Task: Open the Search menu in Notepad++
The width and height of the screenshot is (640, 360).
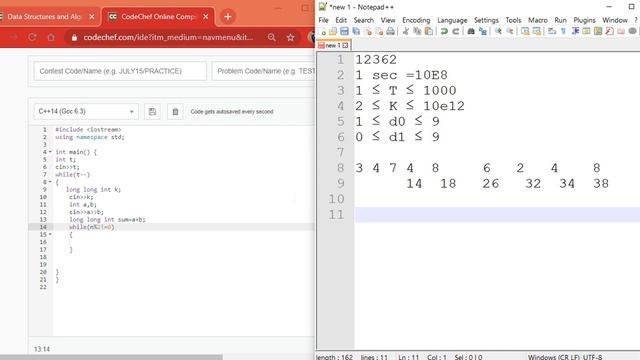Action: tap(363, 20)
